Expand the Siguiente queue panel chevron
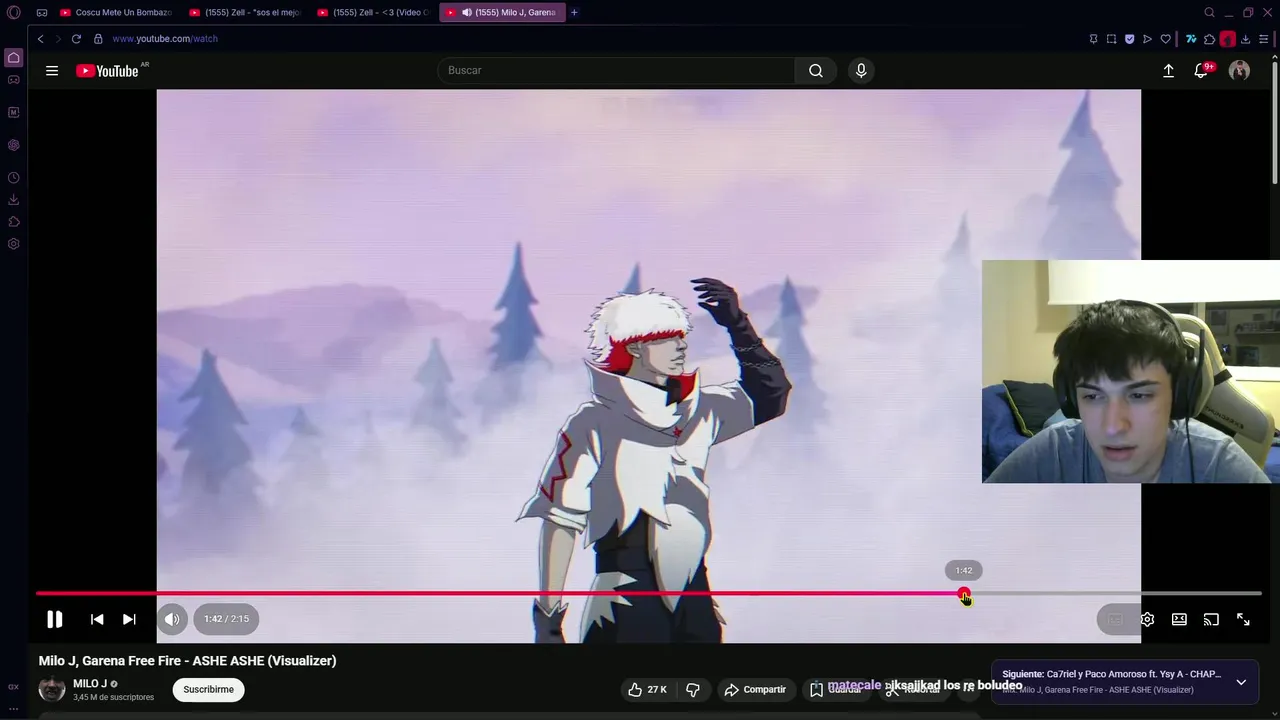1280x720 pixels. coord(1241,682)
